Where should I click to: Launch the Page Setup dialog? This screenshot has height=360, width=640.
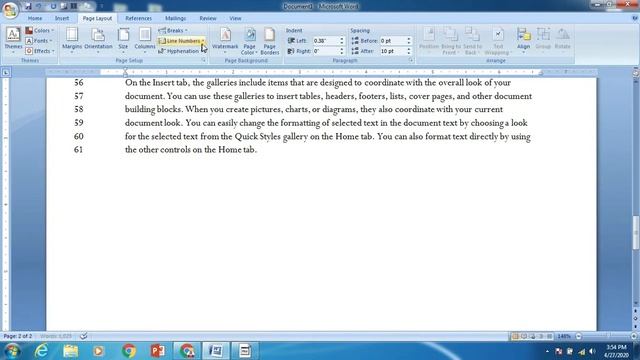[203, 60]
